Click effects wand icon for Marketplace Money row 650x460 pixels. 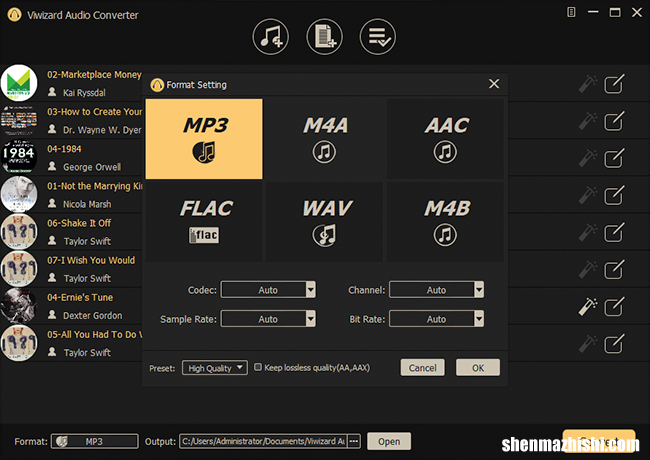pos(588,84)
